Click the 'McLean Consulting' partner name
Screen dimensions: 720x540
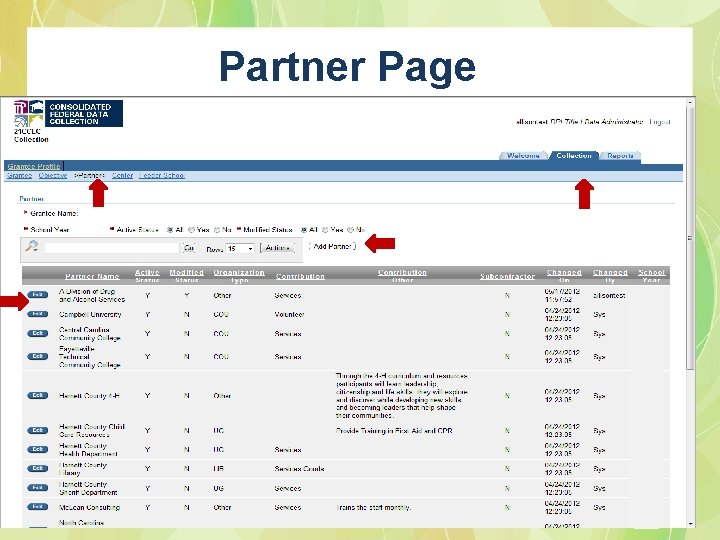coord(90,507)
